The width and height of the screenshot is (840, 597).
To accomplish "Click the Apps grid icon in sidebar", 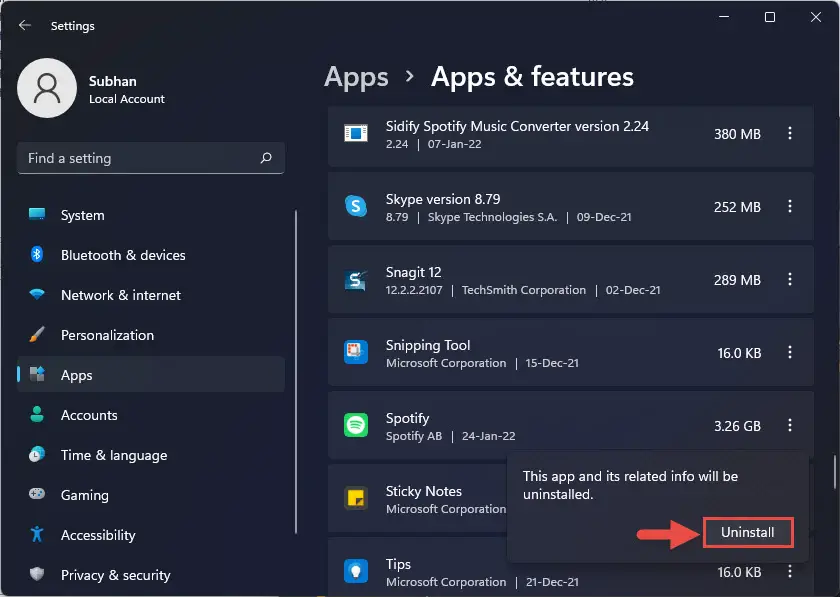I will 37,374.
